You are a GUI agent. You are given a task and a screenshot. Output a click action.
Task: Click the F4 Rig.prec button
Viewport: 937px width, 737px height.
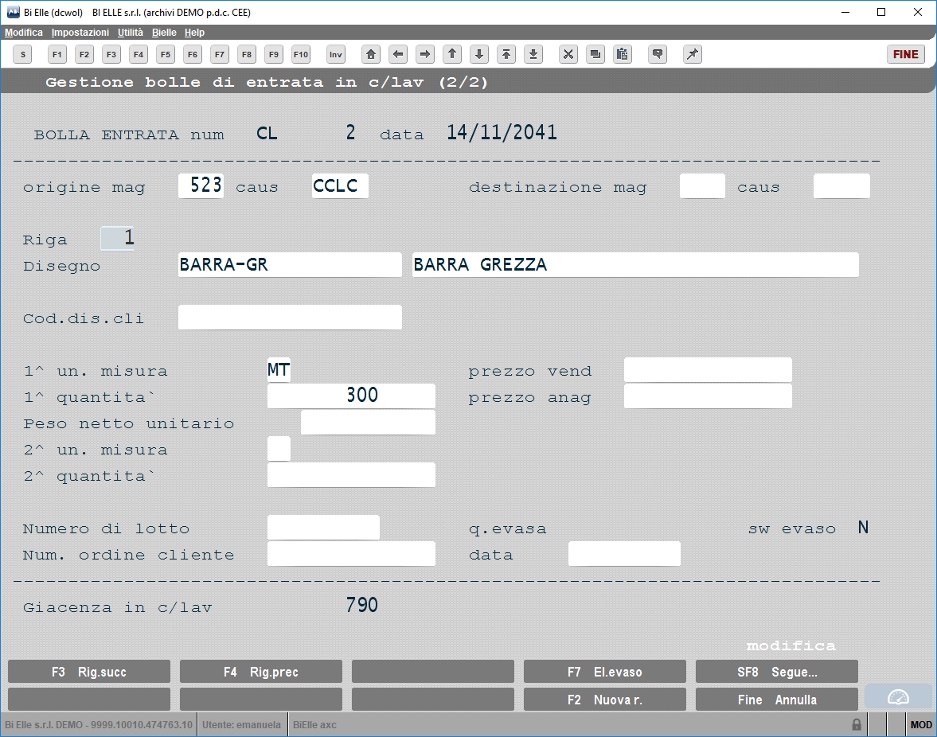point(261,672)
